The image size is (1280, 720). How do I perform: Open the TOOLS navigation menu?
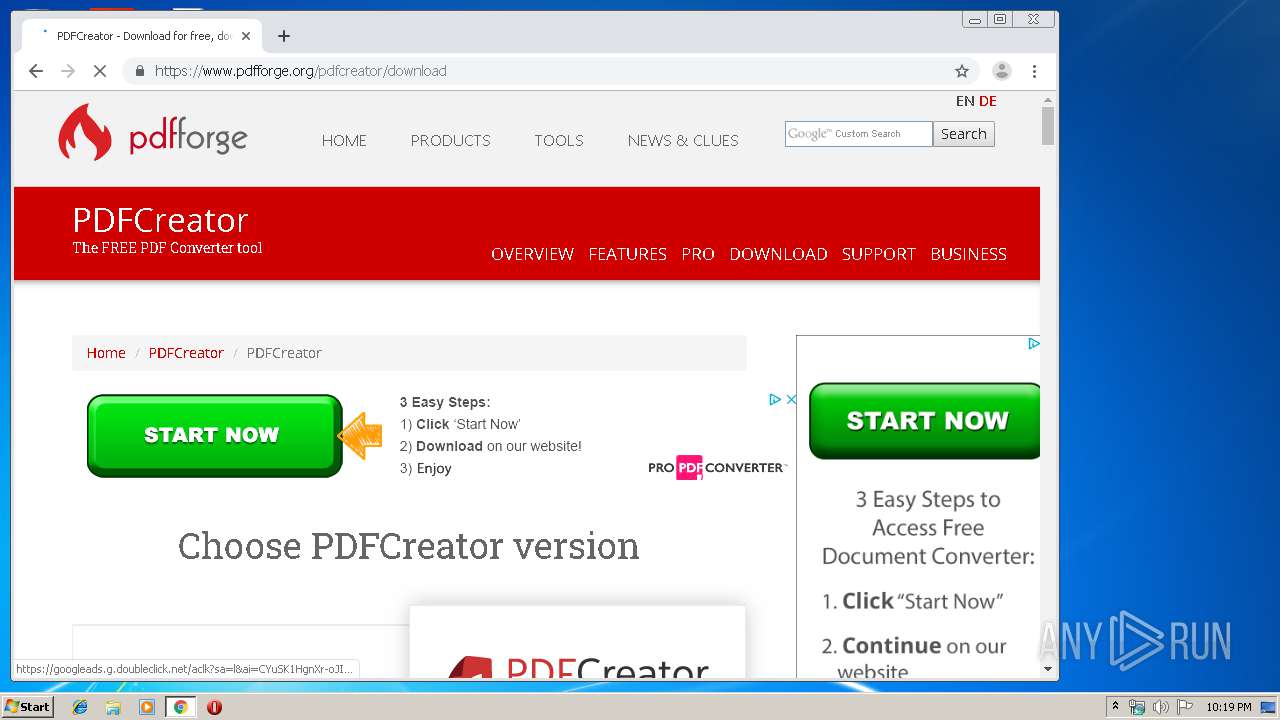(x=558, y=141)
